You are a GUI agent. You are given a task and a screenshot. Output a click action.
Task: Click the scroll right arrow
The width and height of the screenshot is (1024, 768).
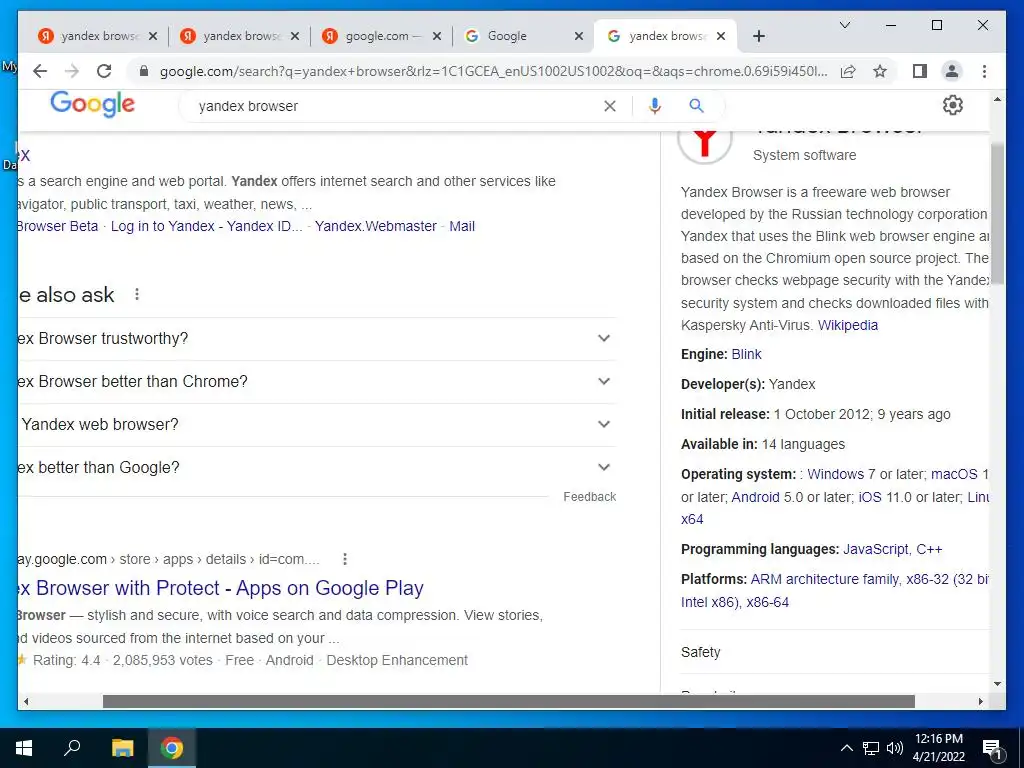981,701
